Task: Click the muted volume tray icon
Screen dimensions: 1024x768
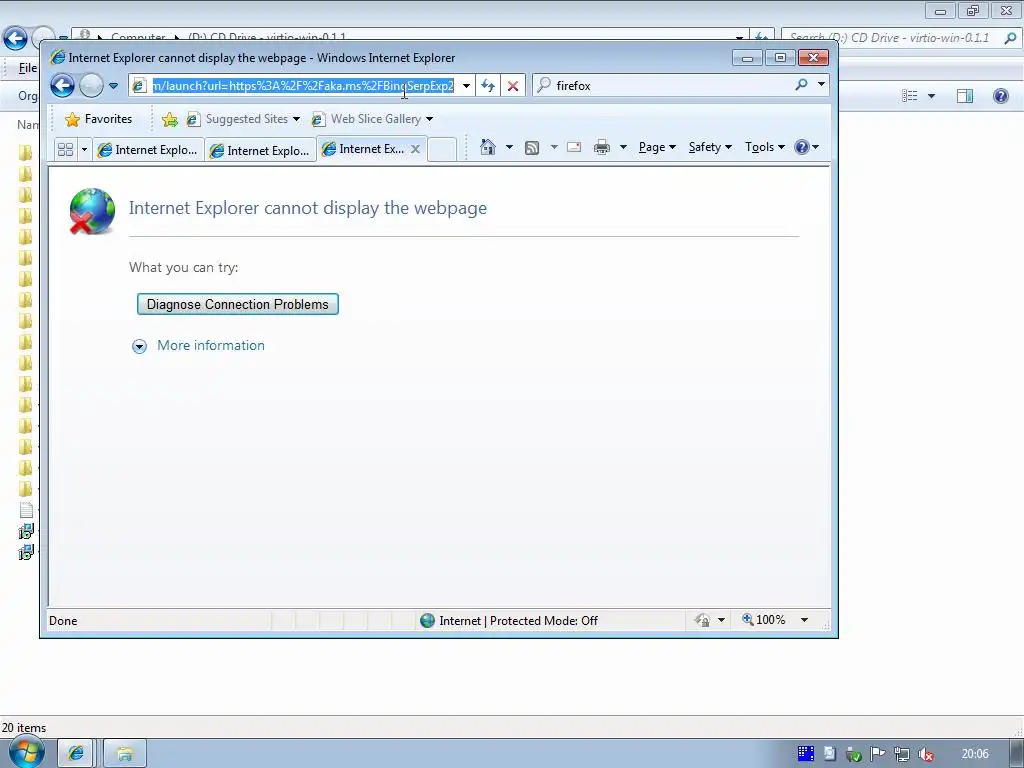Action: click(x=926, y=754)
